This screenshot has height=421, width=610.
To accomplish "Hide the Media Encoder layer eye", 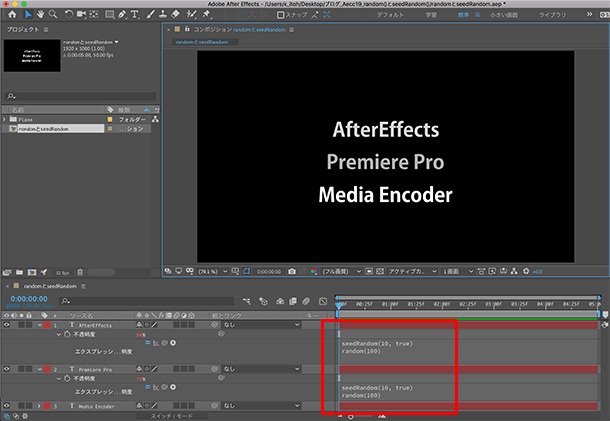I will click(6, 406).
